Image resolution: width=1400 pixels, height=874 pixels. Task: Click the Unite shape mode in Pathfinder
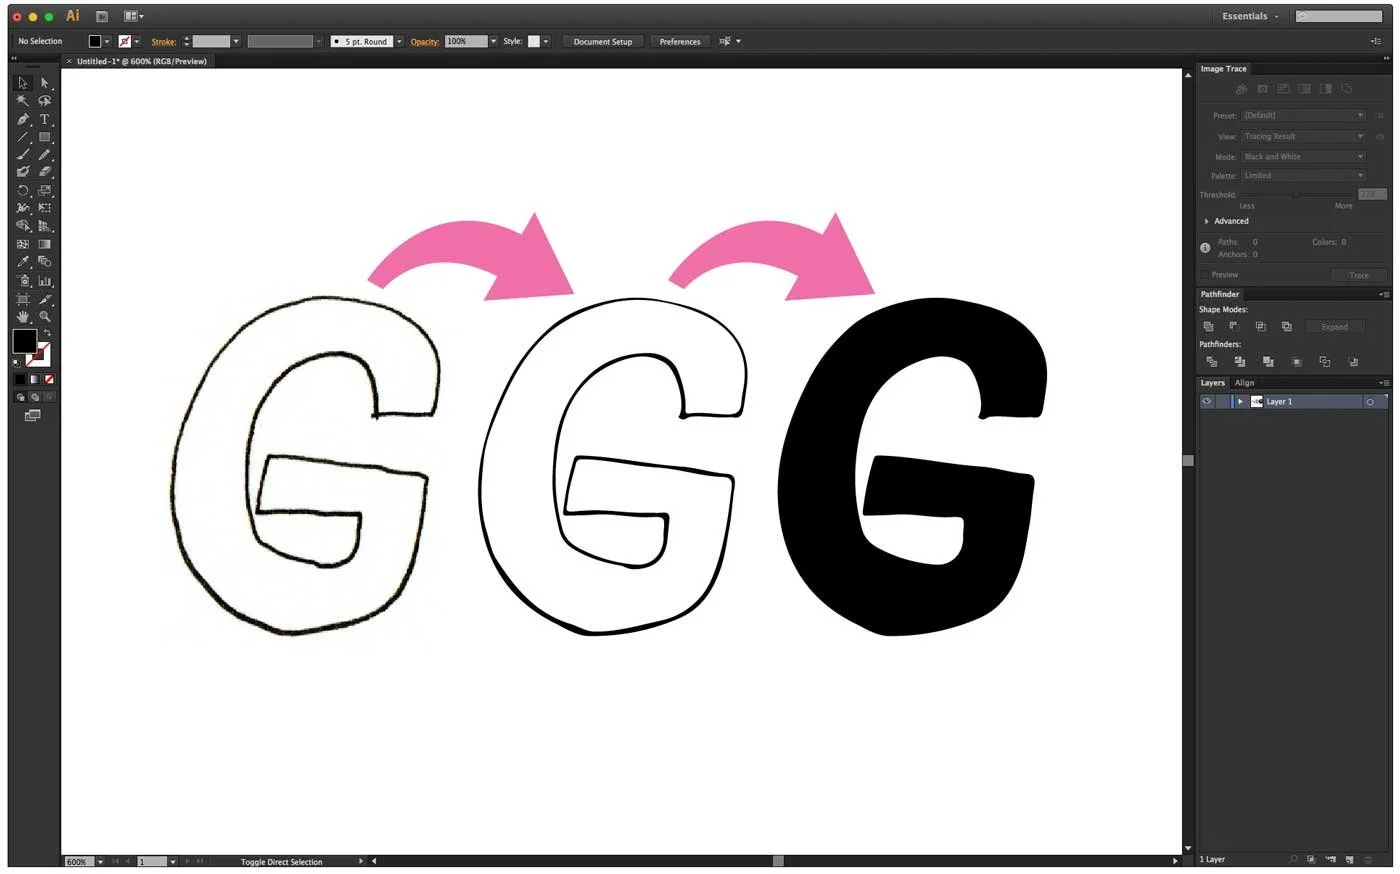[x=1210, y=326]
